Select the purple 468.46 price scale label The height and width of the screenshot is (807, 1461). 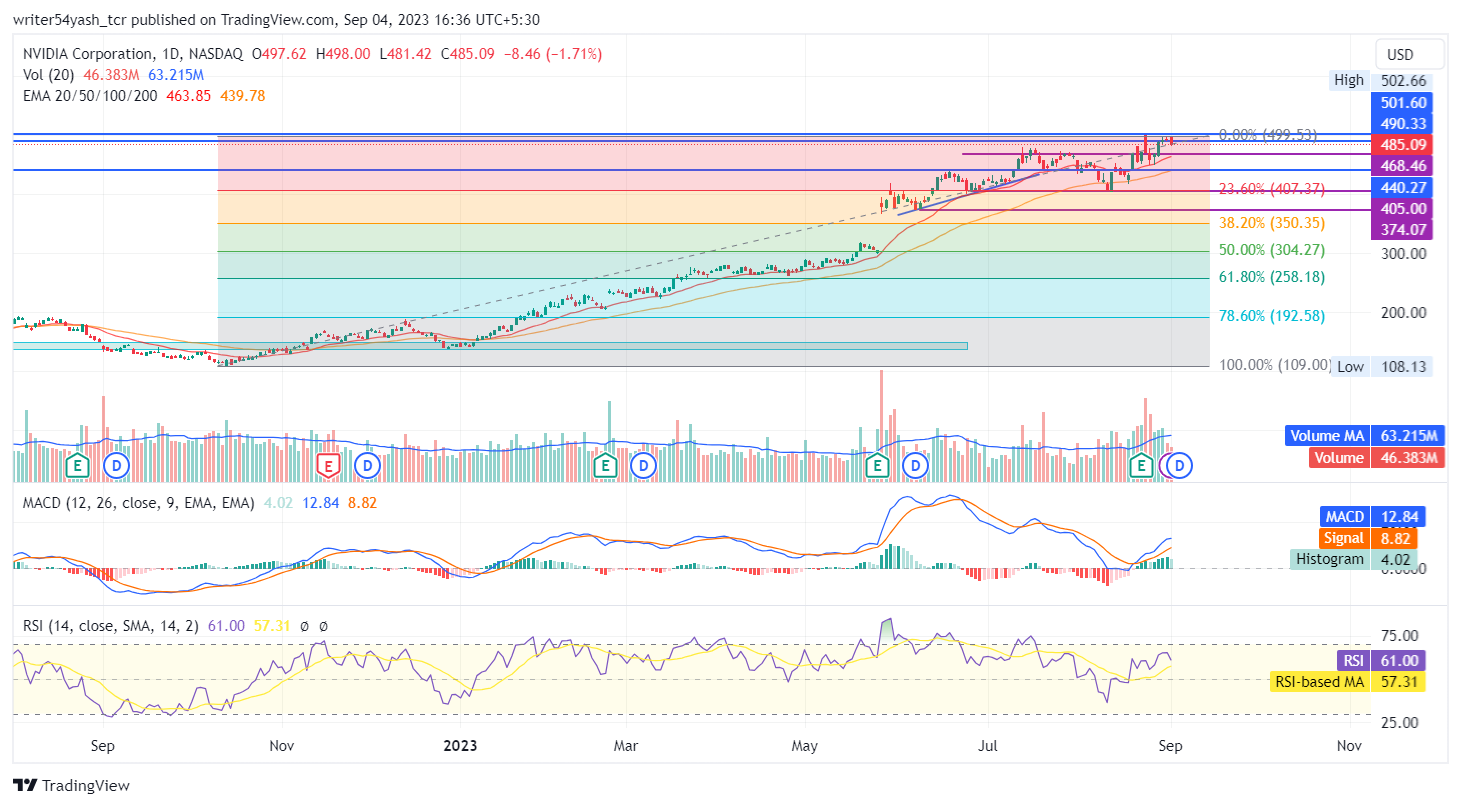point(1401,165)
